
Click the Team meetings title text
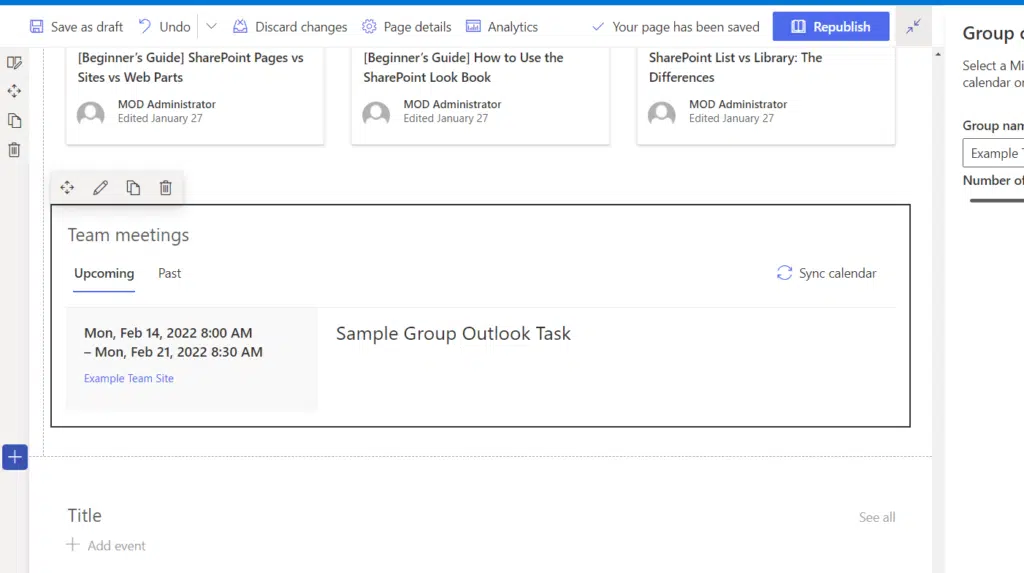point(128,235)
